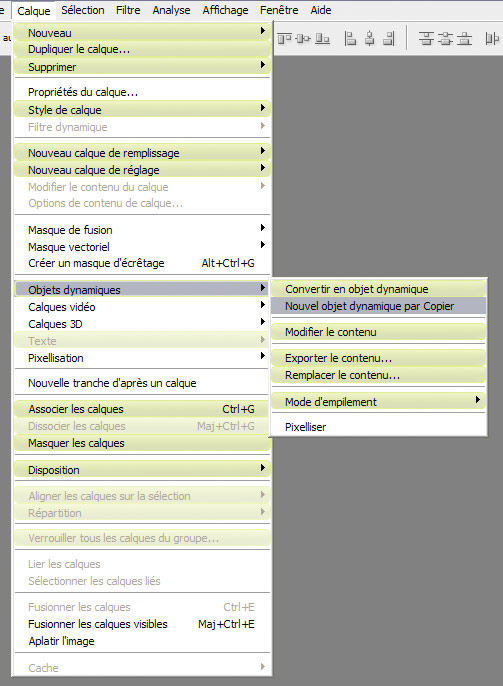Open the Mode d'empilement submenu
This screenshot has height=686, width=503.
[x=378, y=402]
